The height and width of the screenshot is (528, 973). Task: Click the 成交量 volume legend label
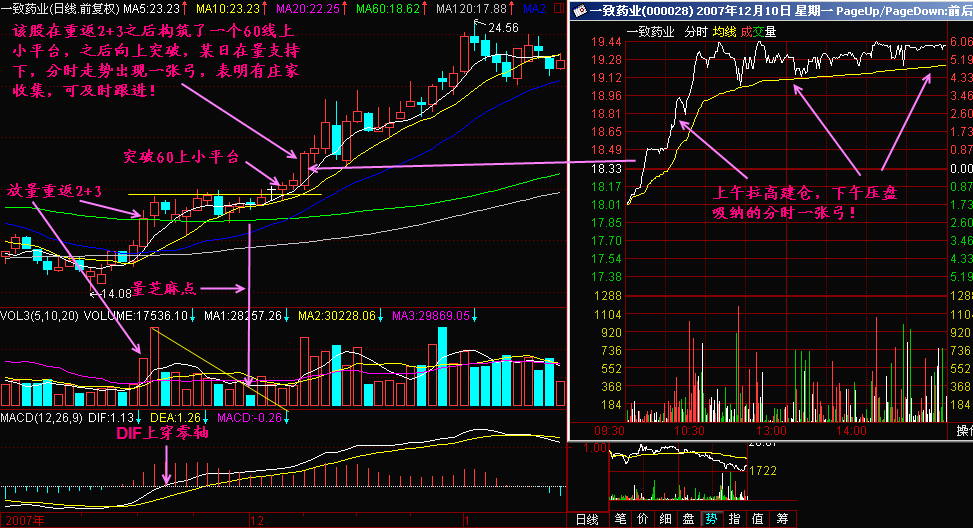pos(758,32)
